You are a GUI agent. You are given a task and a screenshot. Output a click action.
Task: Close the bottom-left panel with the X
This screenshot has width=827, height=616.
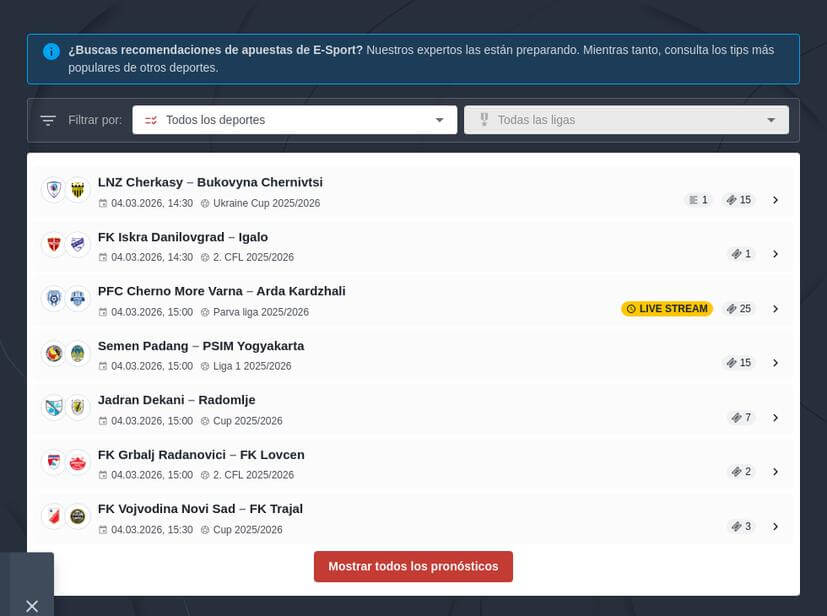point(31,606)
